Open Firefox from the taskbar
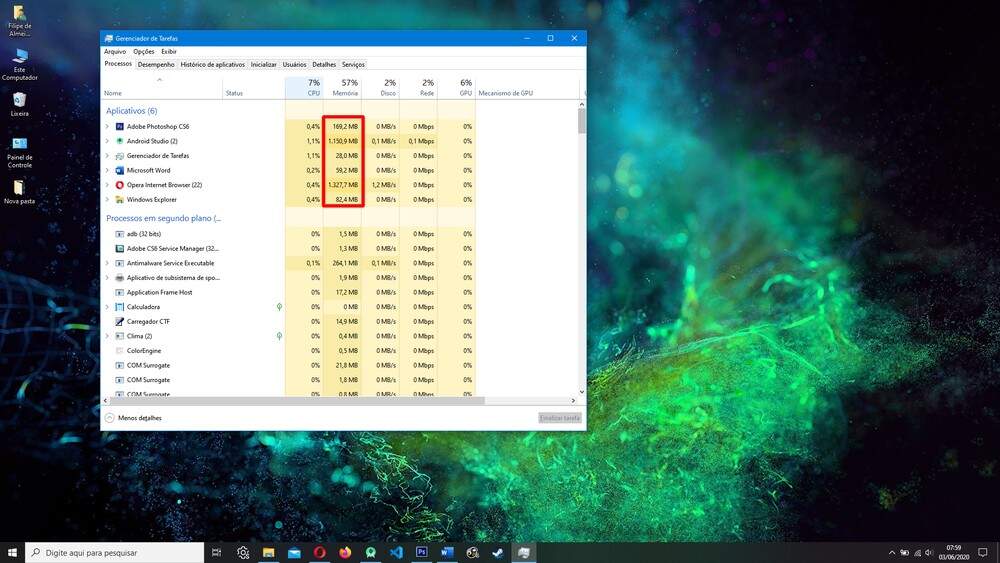The width and height of the screenshot is (1000, 563). (x=345, y=552)
